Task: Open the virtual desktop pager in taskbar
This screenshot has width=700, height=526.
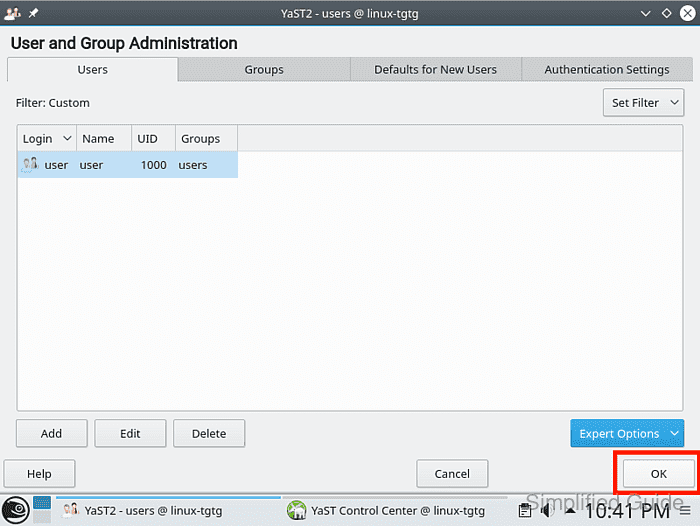Action: coord(42,510)
